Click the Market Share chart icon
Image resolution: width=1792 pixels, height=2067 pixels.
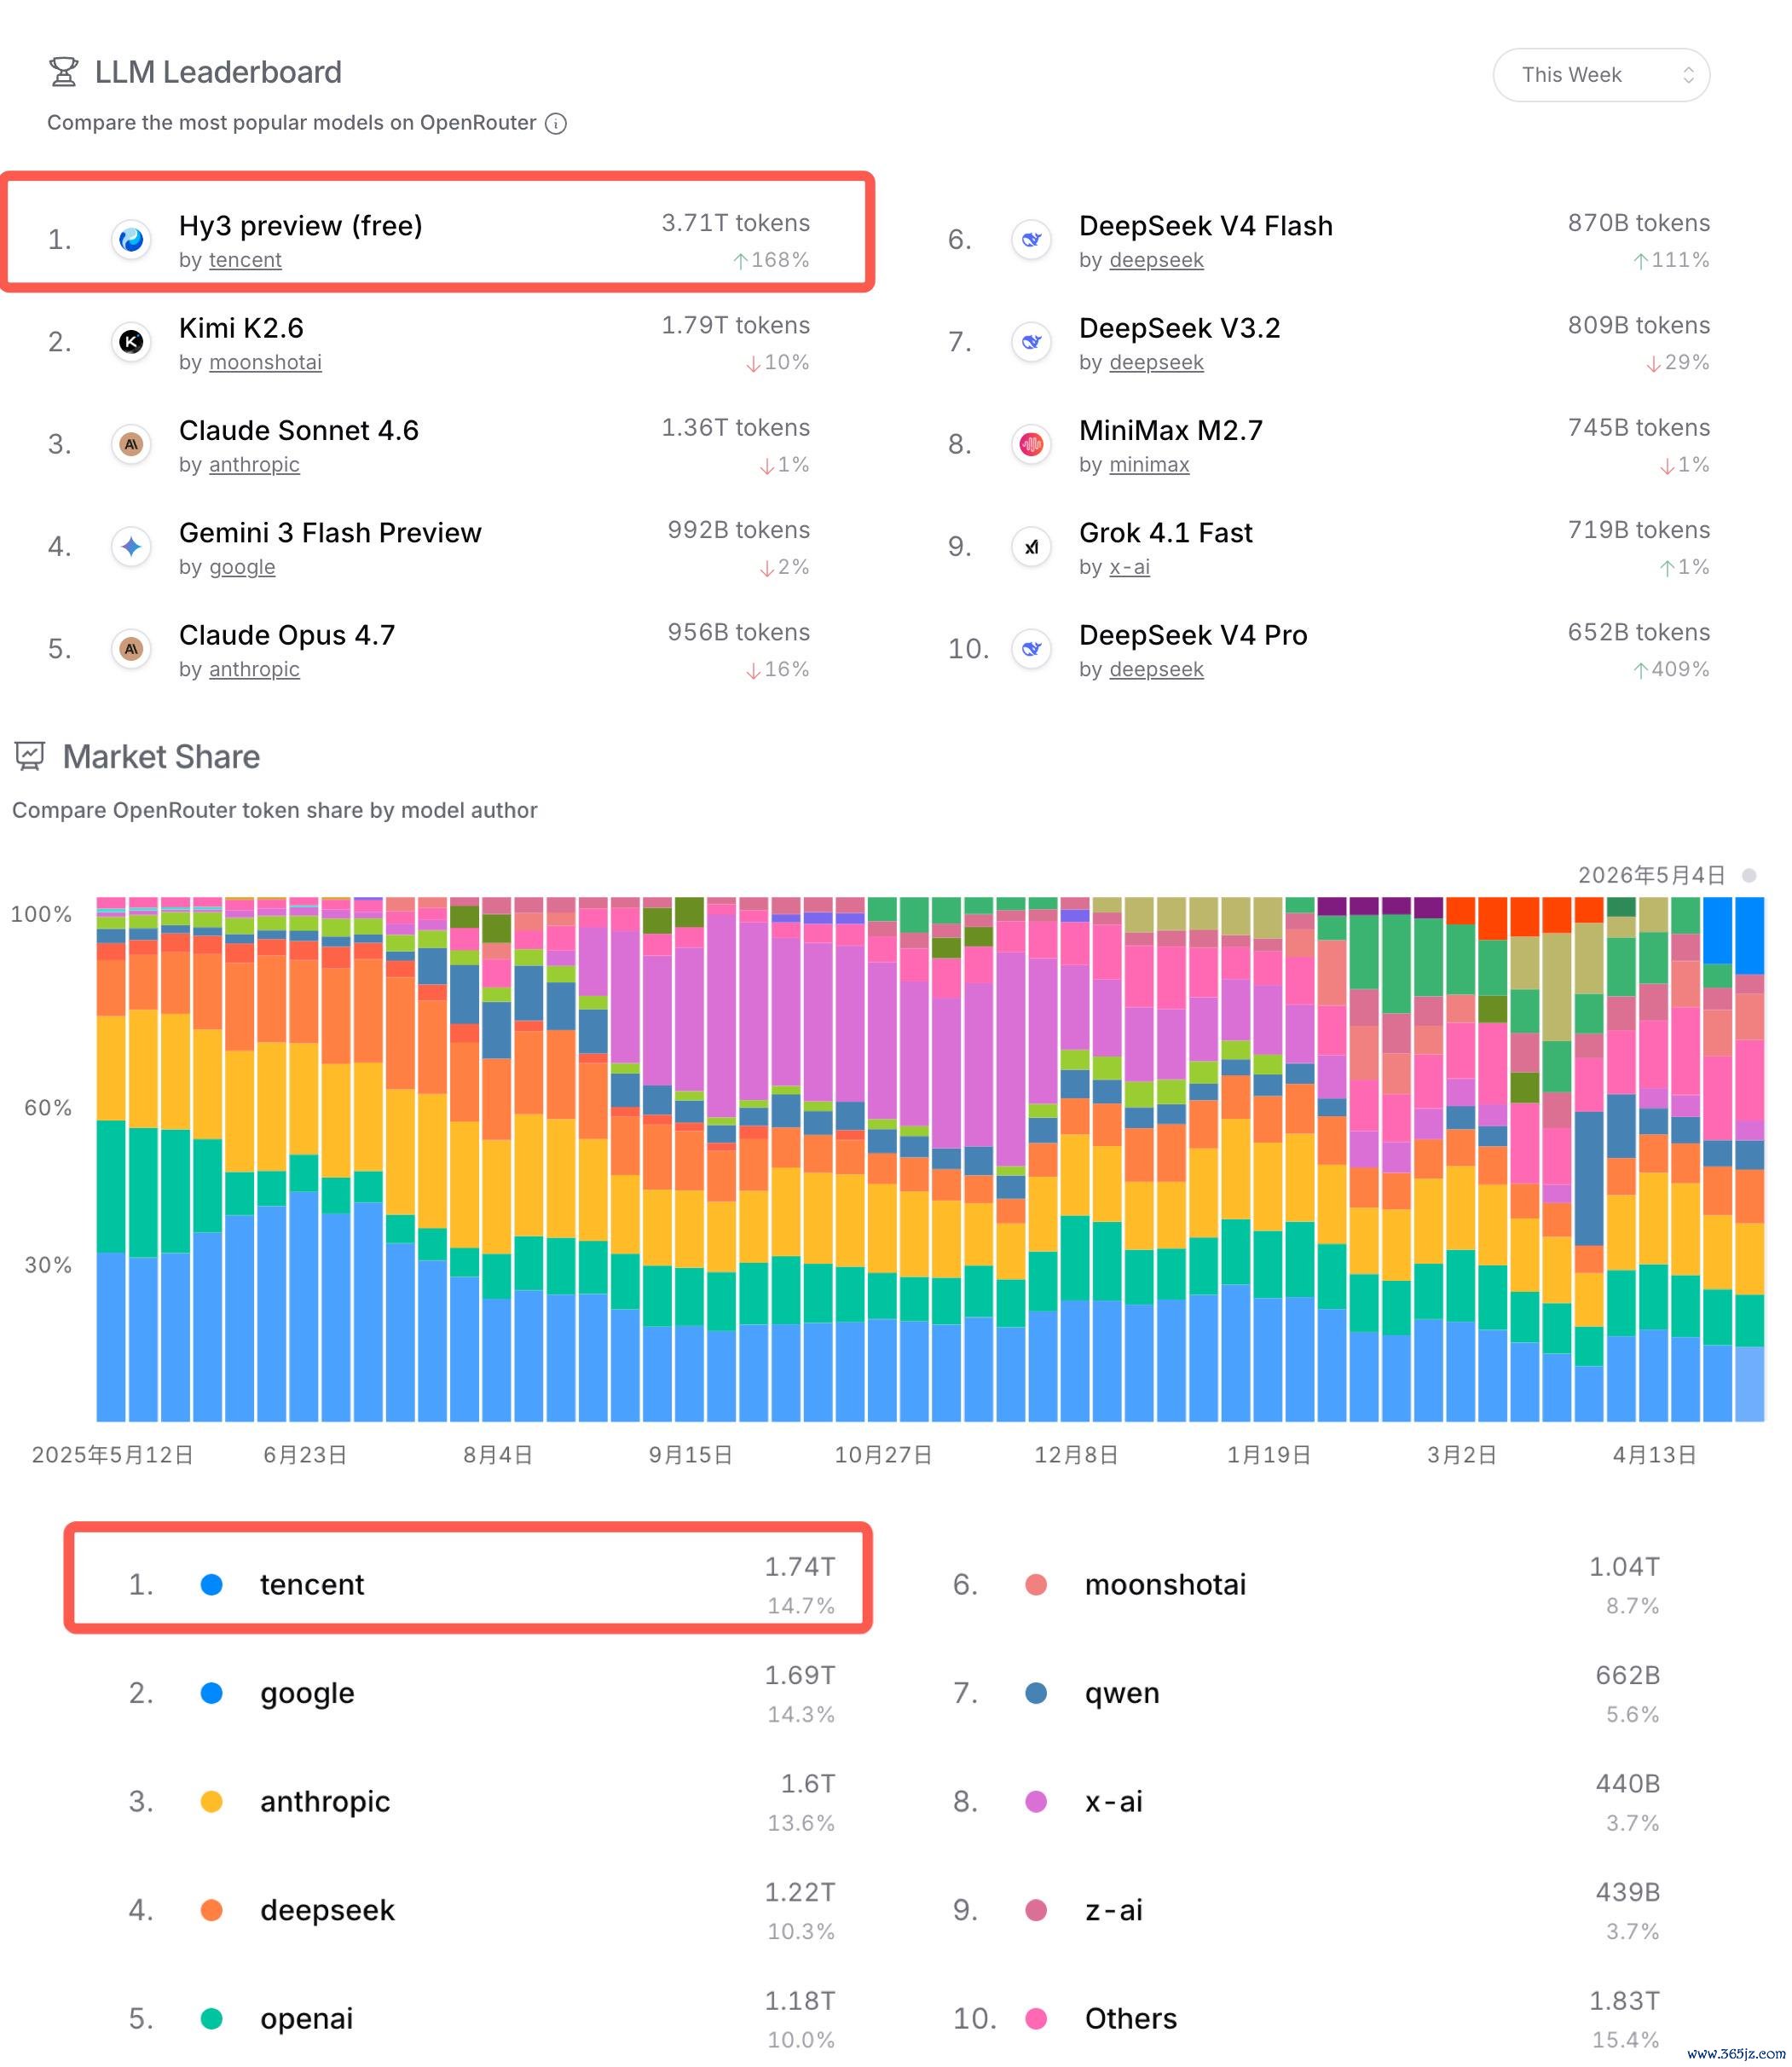click(x=30, y=756)
